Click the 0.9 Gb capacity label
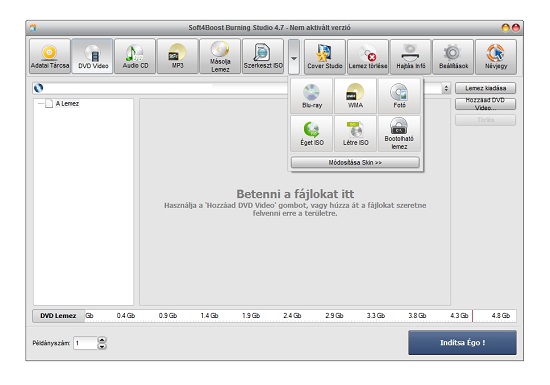The height and width of the screenshot is (385, 550). click(168, 316)
